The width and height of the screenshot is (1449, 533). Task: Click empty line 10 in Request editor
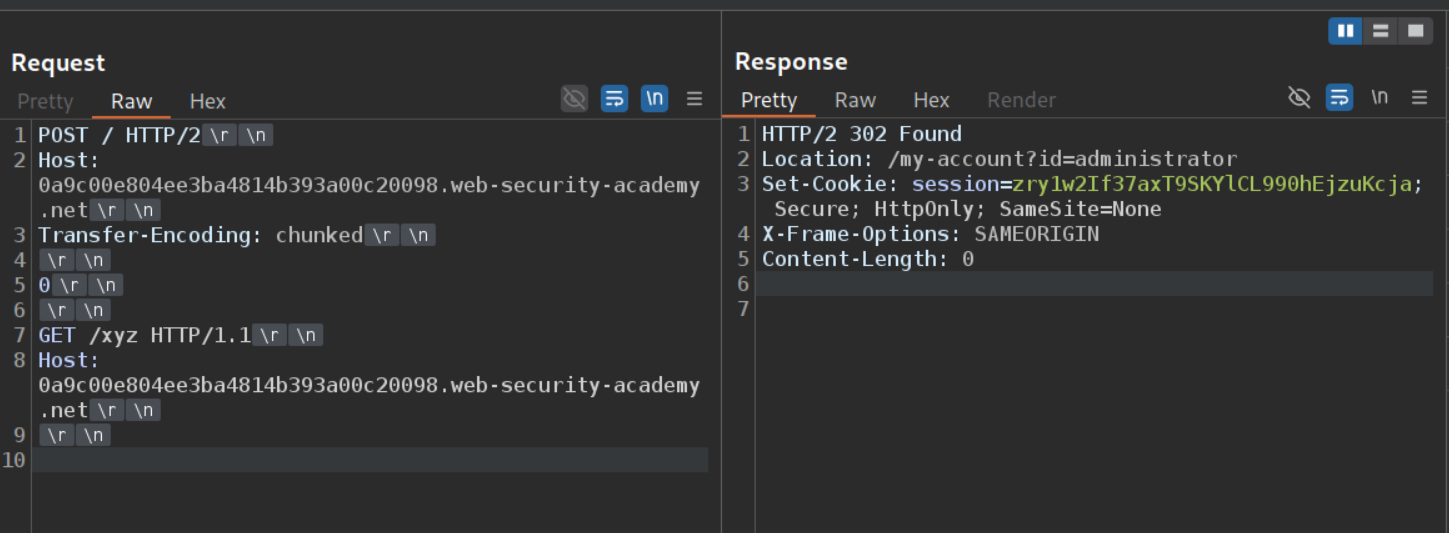(370, 460)
